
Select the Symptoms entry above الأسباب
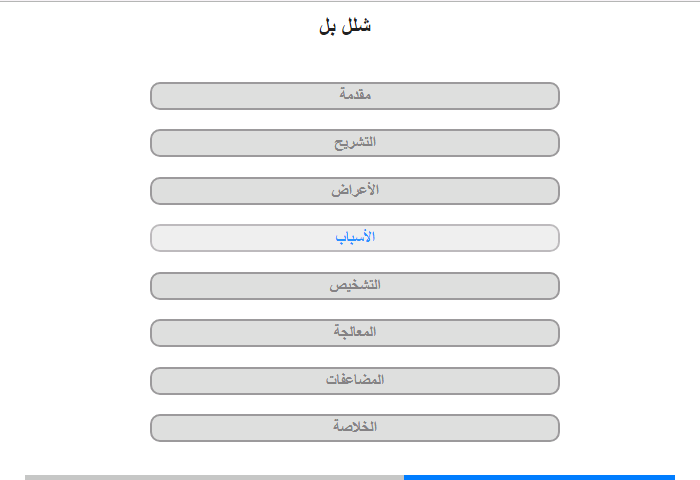tap(355, 191)
